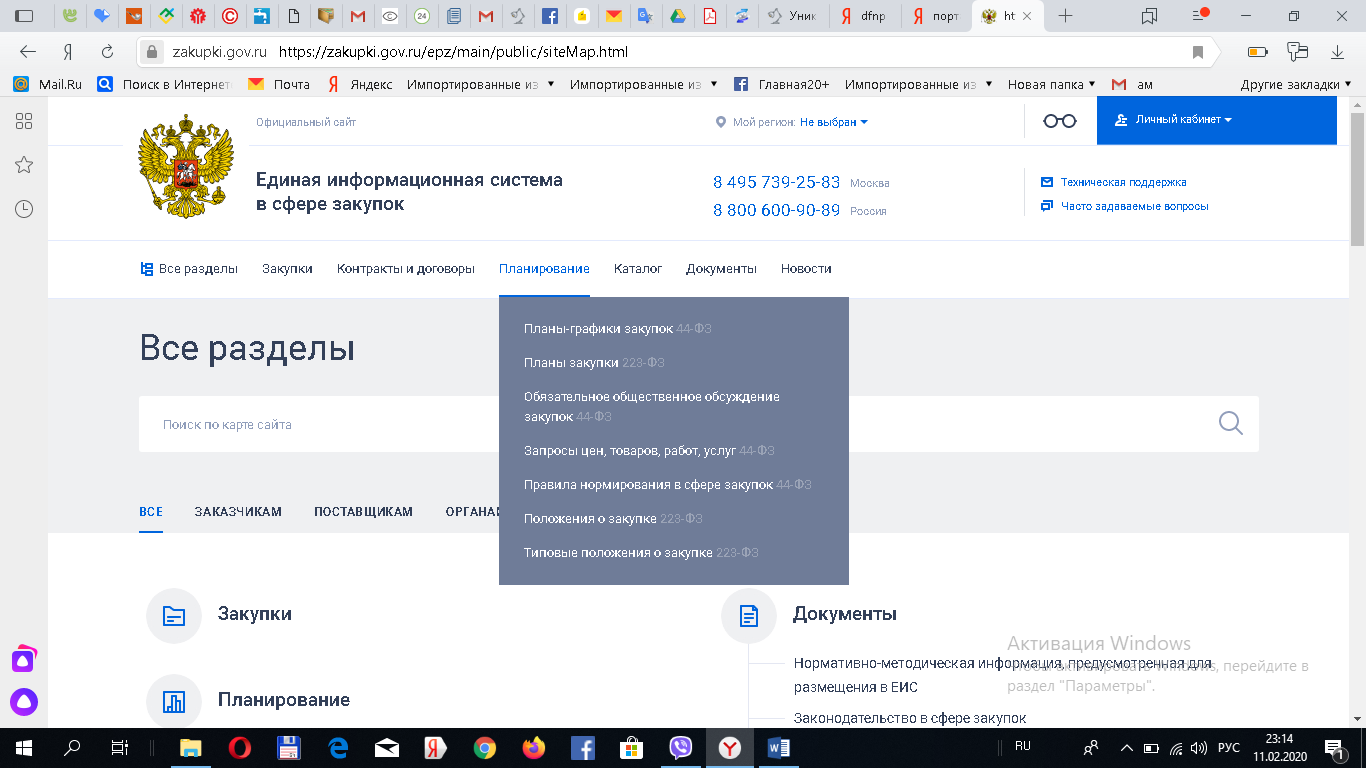Select Планы-графики закупок 44-ФЗ menu item
Screen dimensions: 1366x768
pyautogui.click(x=617, y=329)
